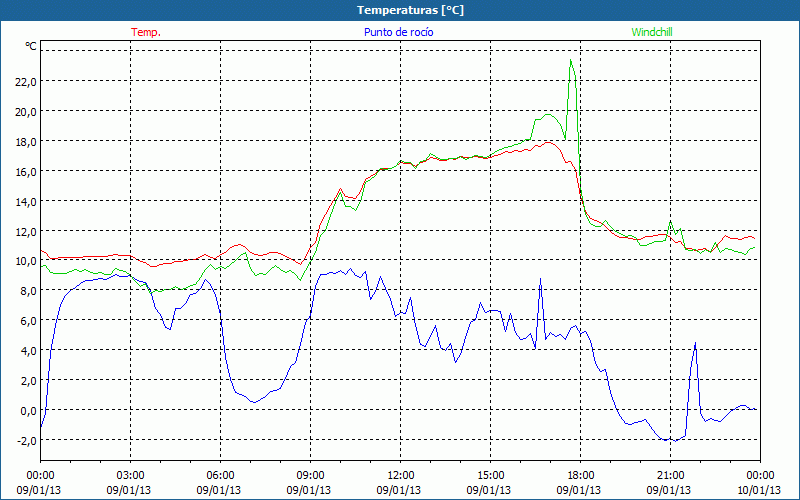Click the blue dew point spike near 22:00

point(695,343)
